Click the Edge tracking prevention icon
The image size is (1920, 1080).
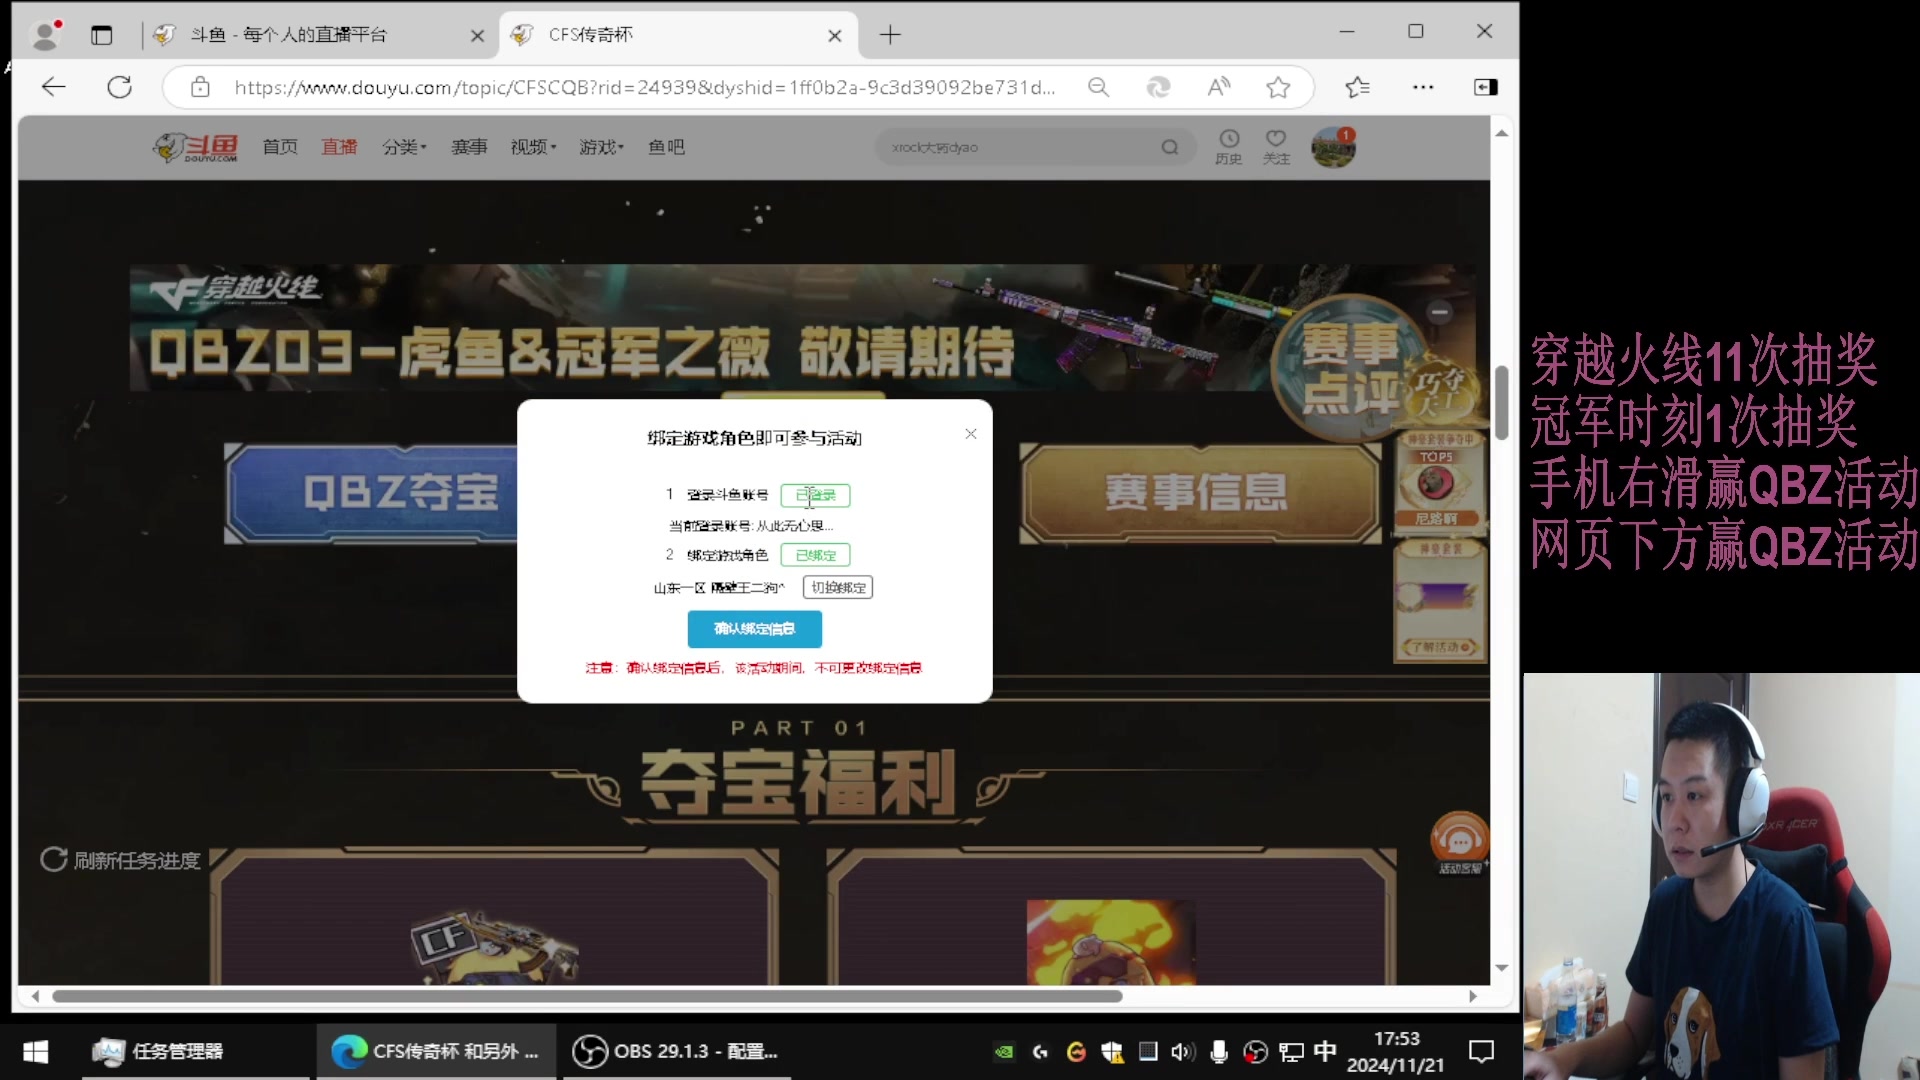[1158, 87]
